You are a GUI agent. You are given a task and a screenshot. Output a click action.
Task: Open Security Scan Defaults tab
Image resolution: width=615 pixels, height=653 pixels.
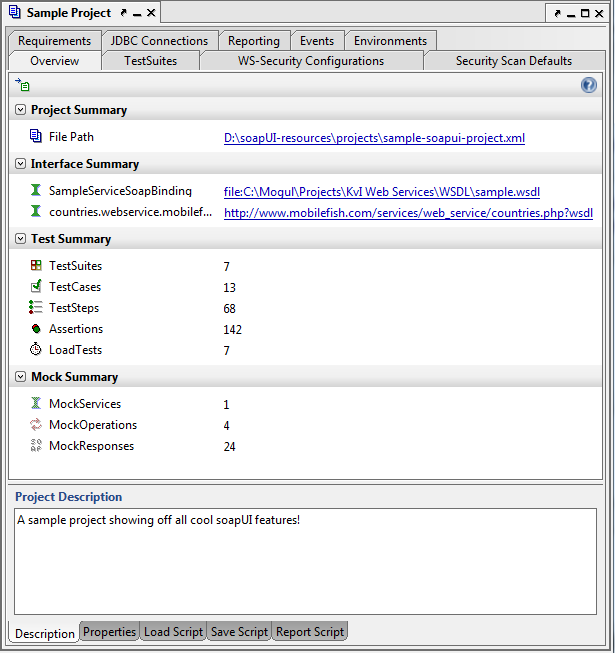tap(514, 61)
